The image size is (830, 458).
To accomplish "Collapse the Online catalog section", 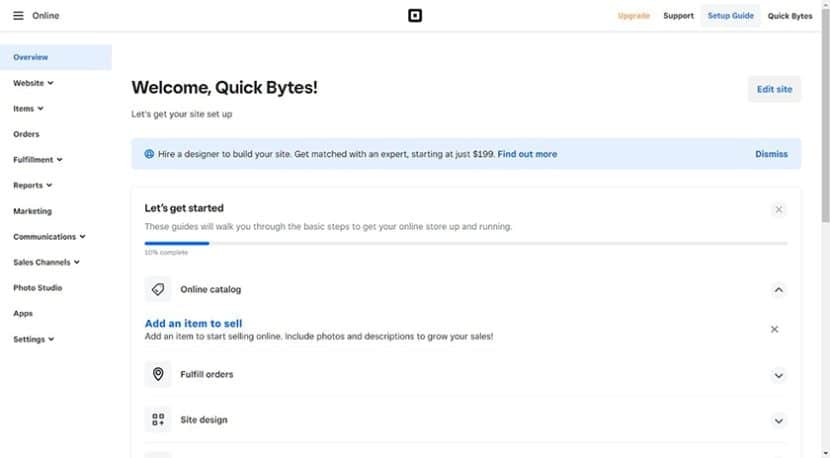I will pyautogui.click(x=779, y=290).
